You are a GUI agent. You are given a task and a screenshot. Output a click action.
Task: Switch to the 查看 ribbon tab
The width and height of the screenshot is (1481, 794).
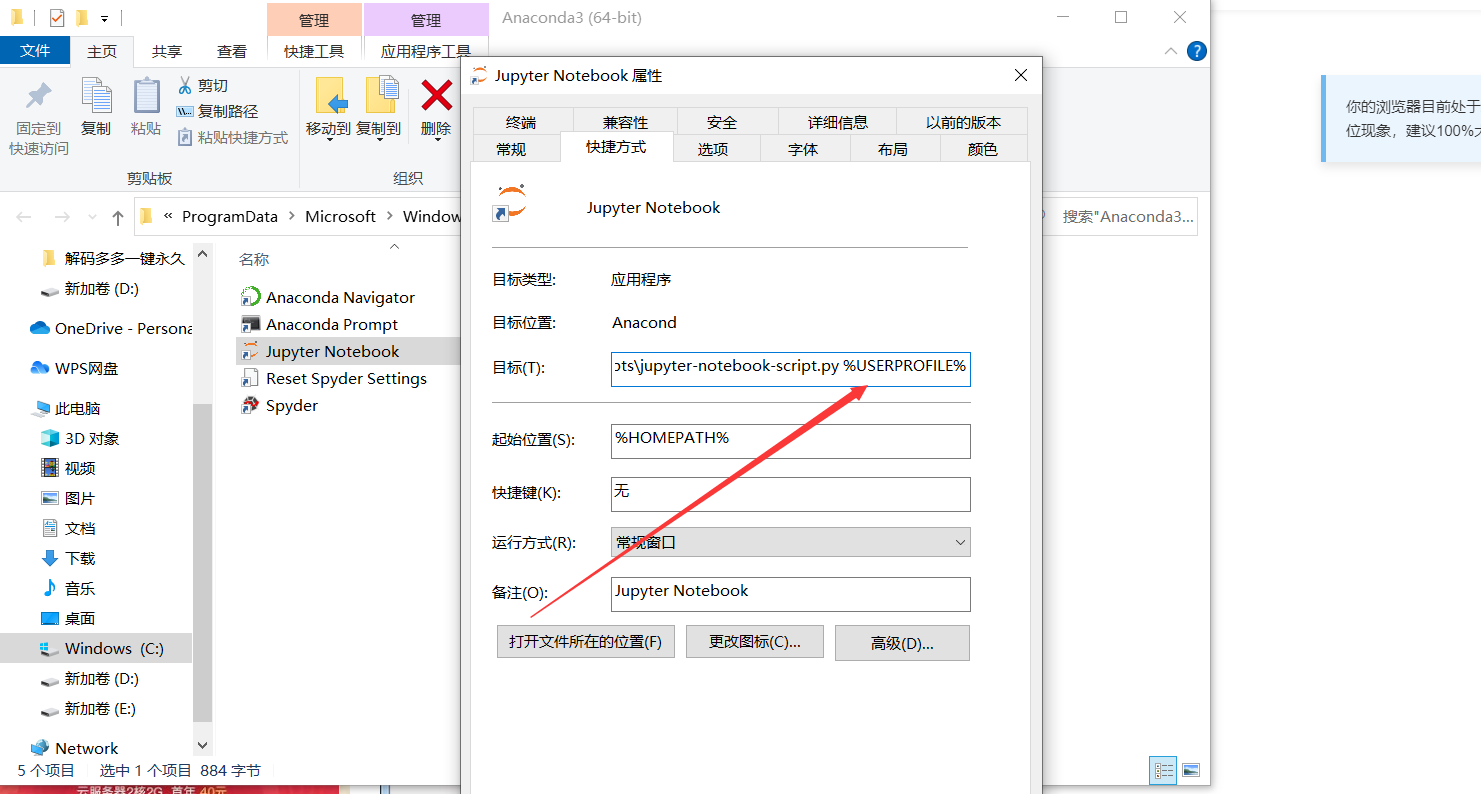231,51
